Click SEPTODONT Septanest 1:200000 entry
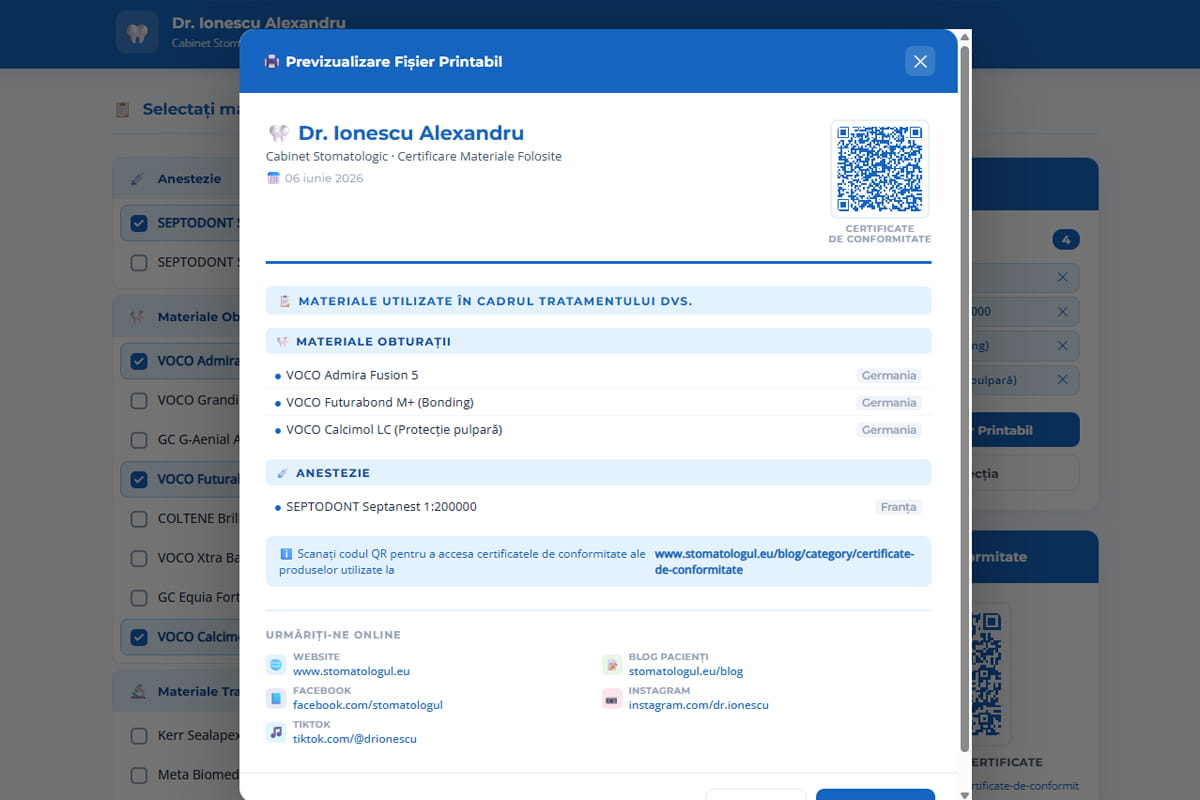 (598, 507)
